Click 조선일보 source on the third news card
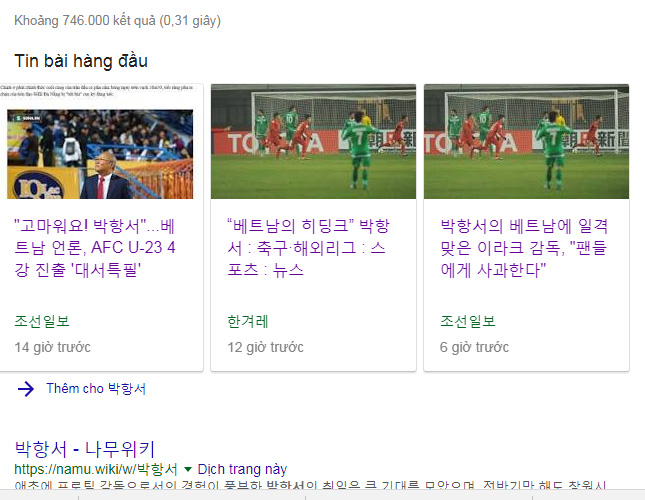Image resolution: width=645 pixels, height=500 pixels. pos(468,321)
